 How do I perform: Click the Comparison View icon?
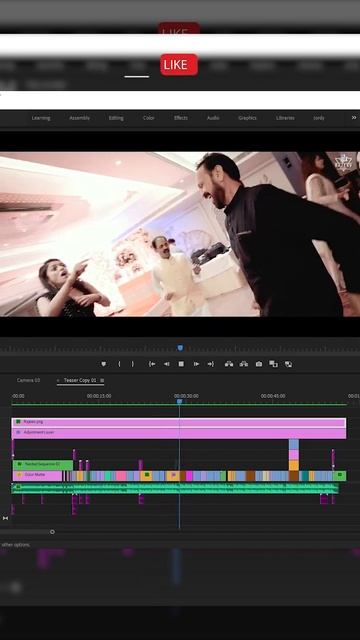point(273,364)
